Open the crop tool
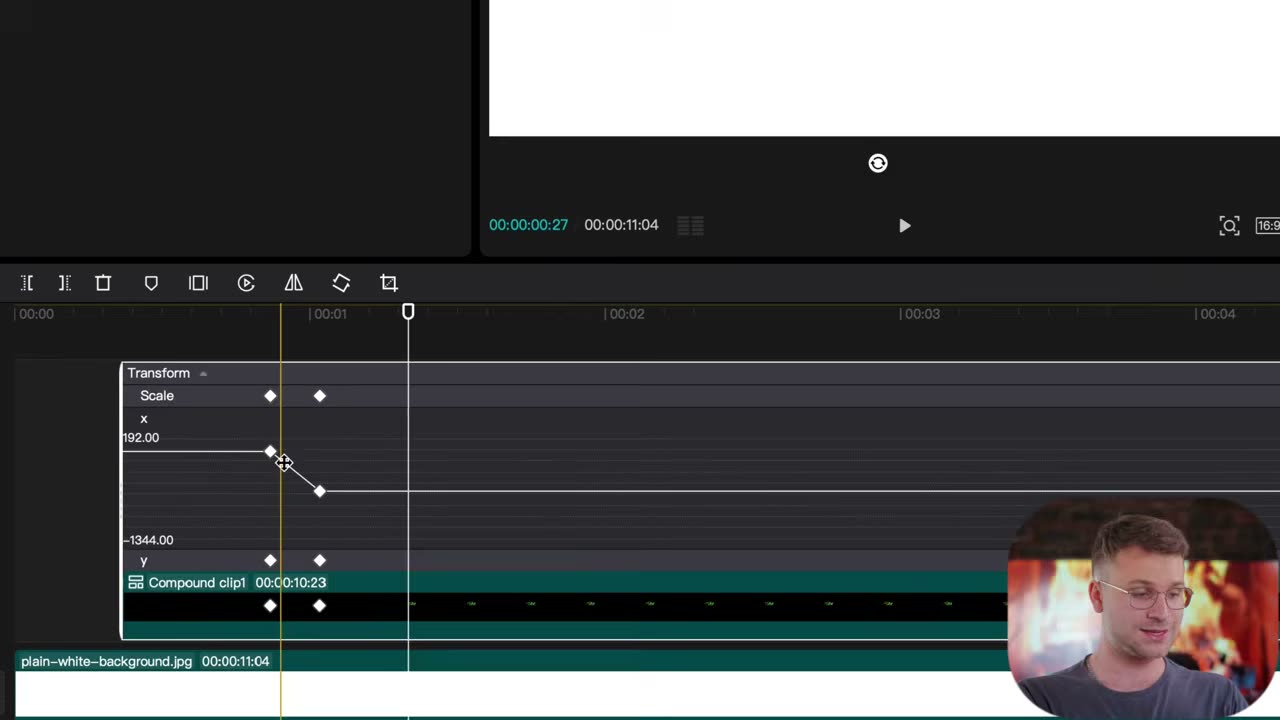1280x720 pixels. click(x=389, y=283)
